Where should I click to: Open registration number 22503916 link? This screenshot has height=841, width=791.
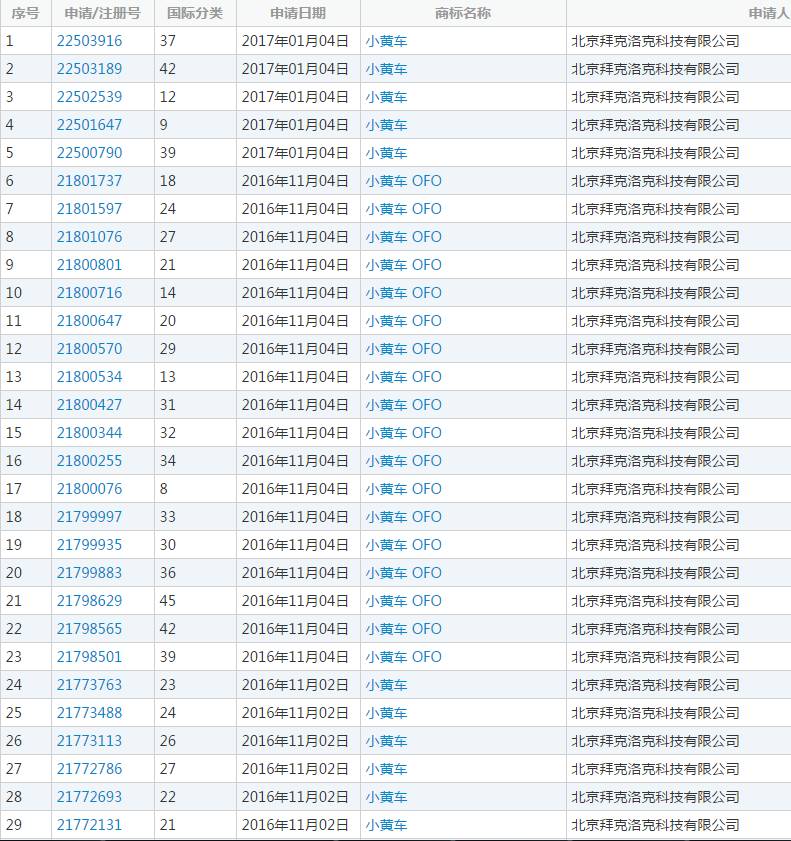[89, 41]
